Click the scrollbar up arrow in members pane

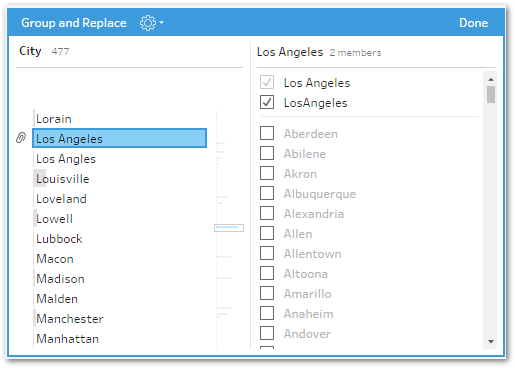coord(491,79)
